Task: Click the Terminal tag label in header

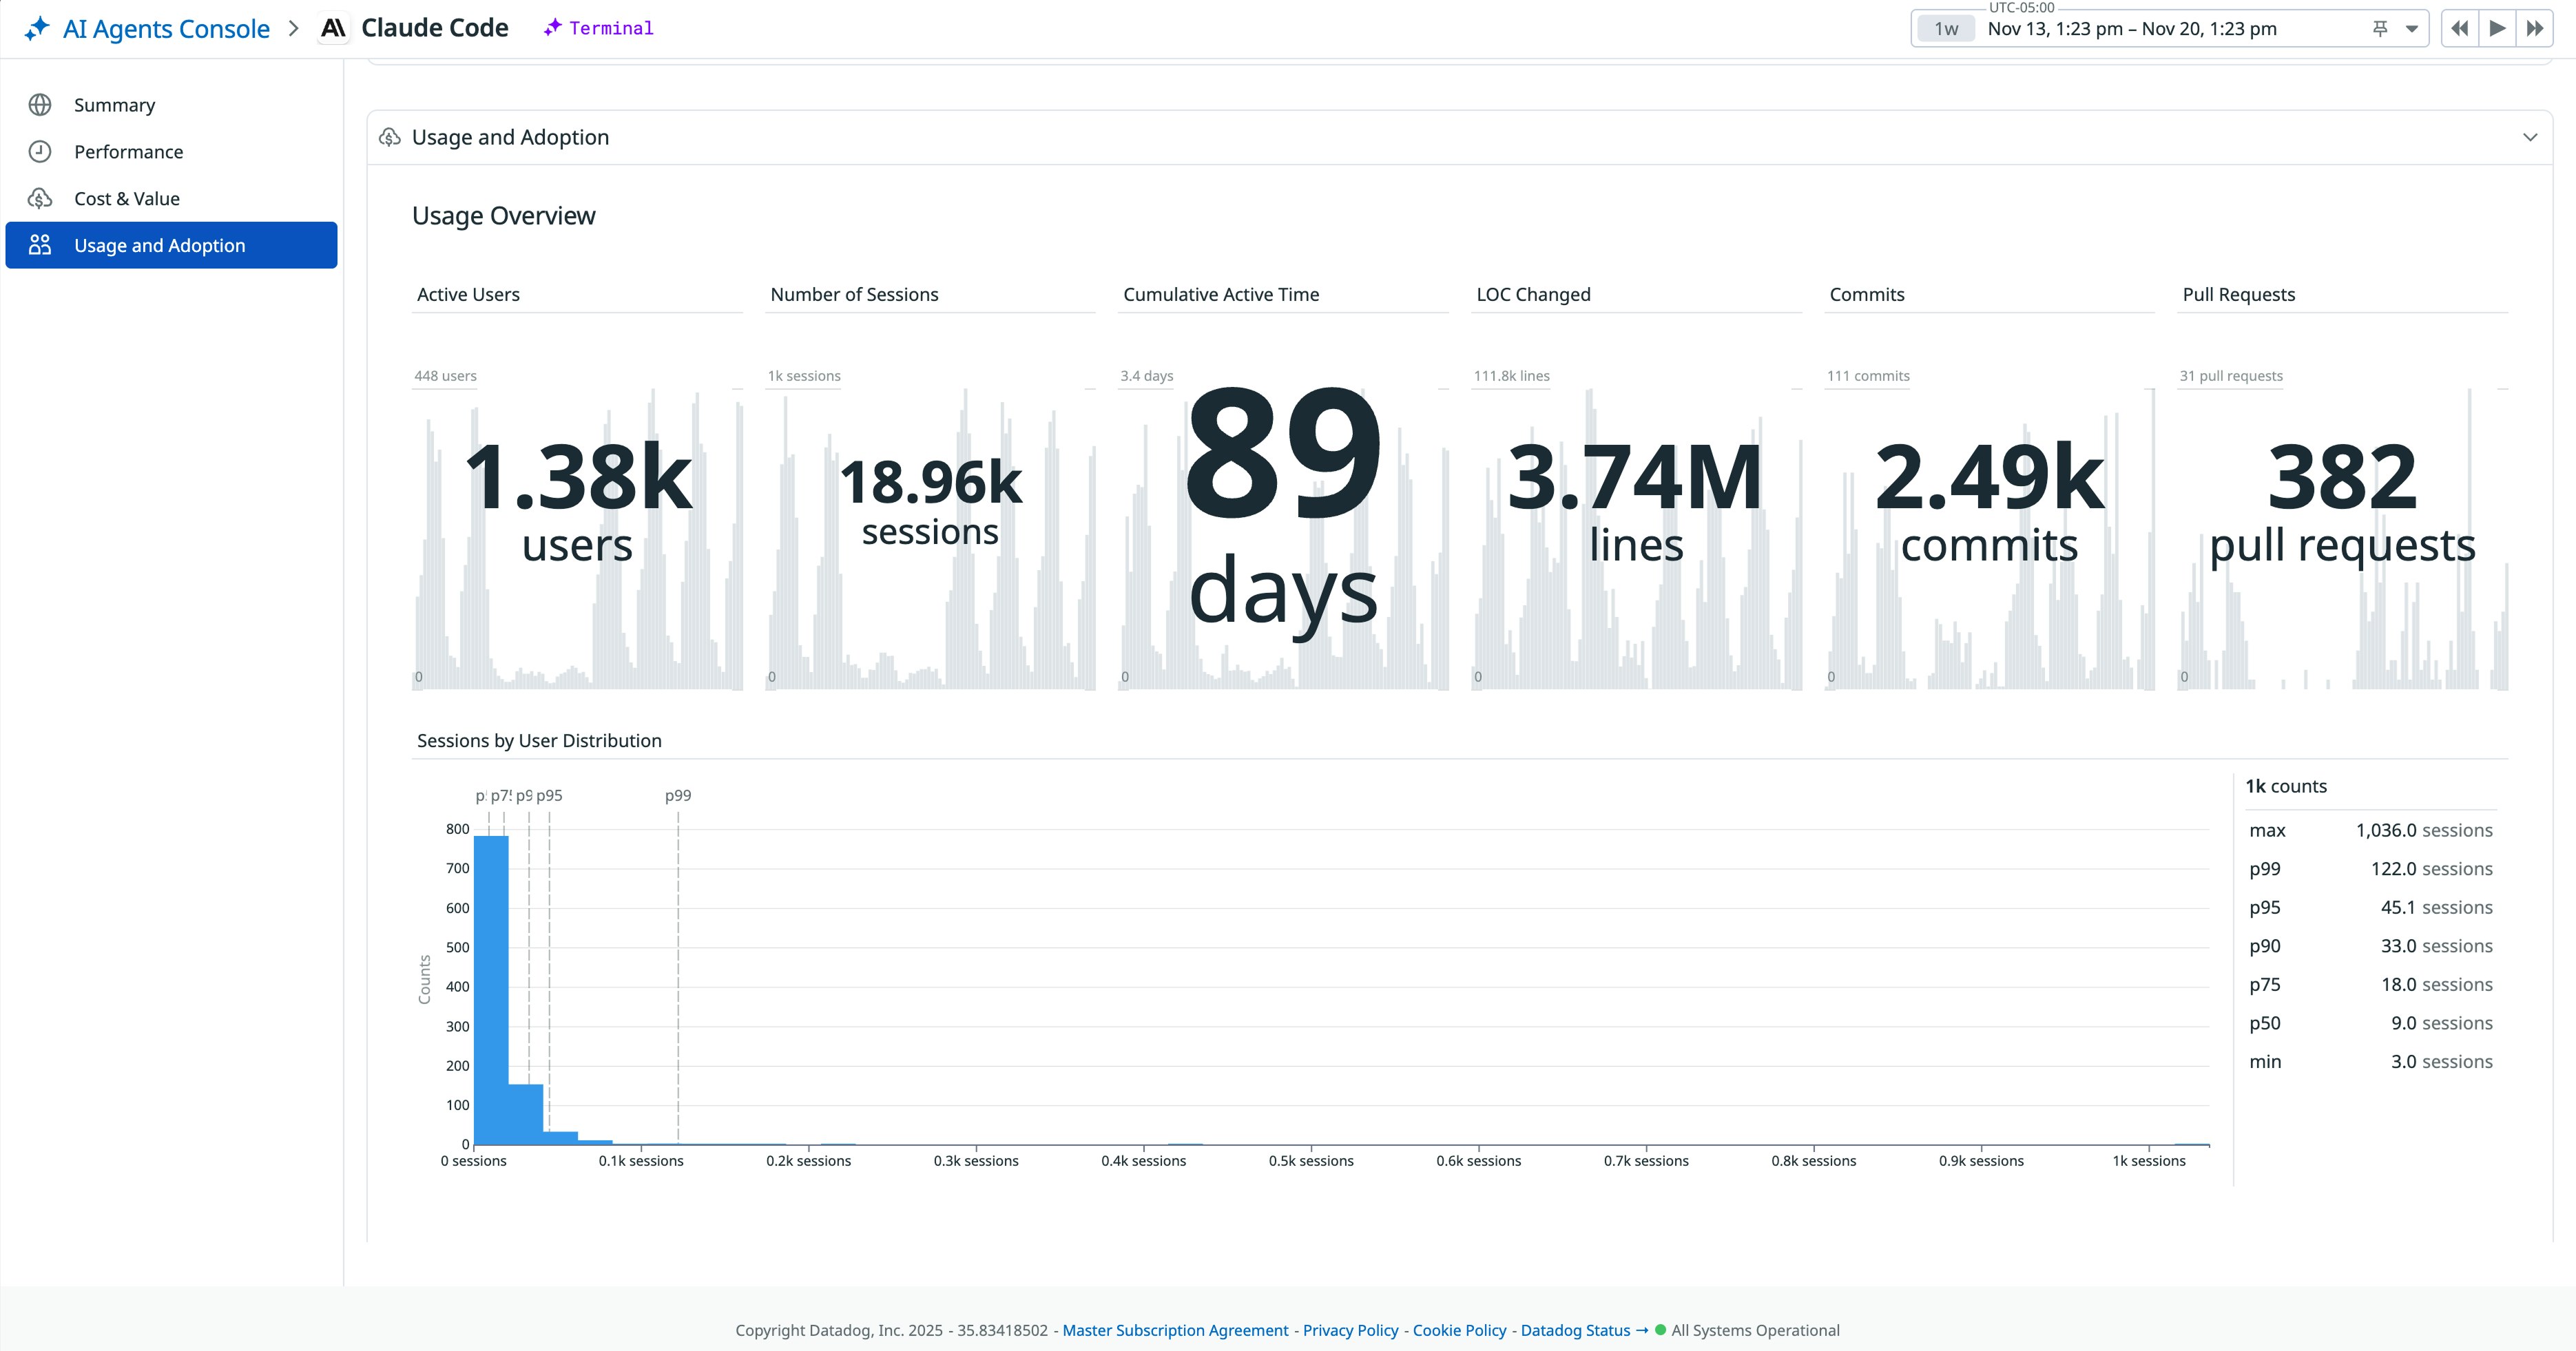Action: [x=610, y=28]
